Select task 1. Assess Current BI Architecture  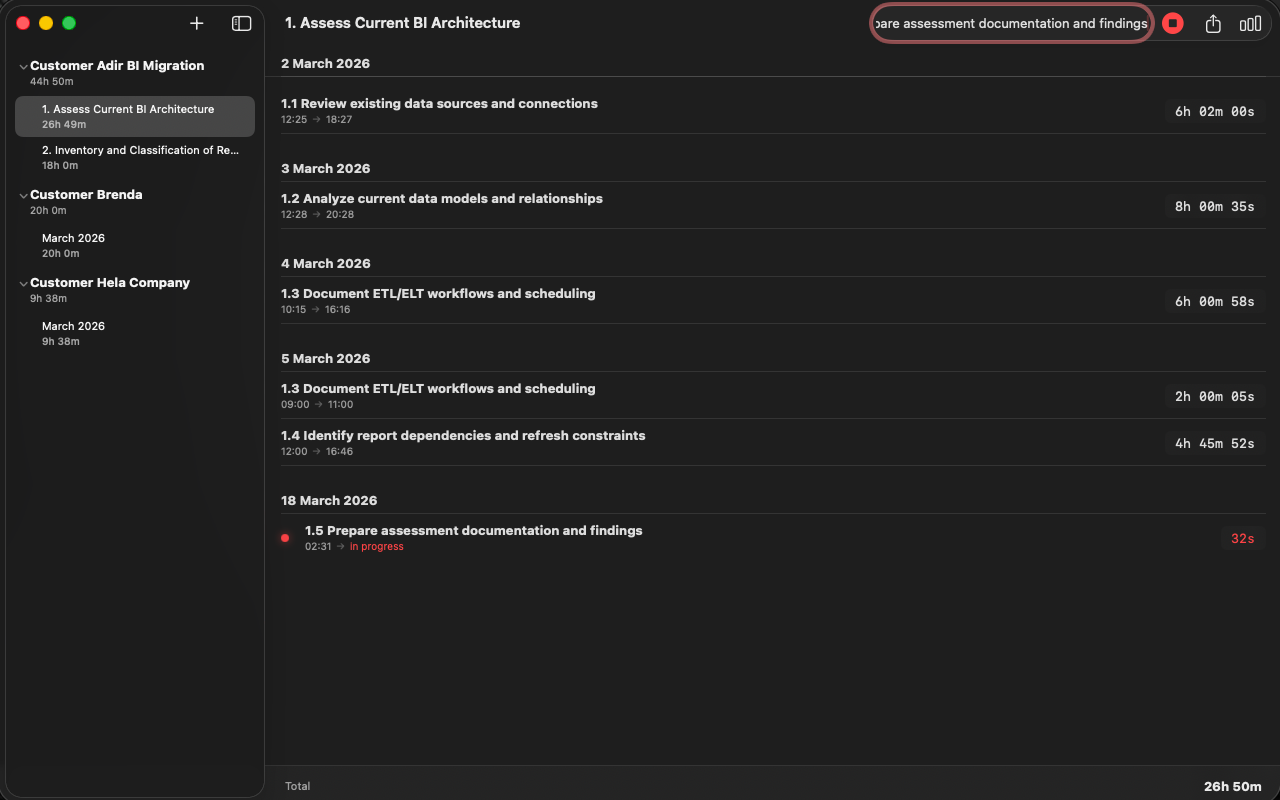pos(135,116)
